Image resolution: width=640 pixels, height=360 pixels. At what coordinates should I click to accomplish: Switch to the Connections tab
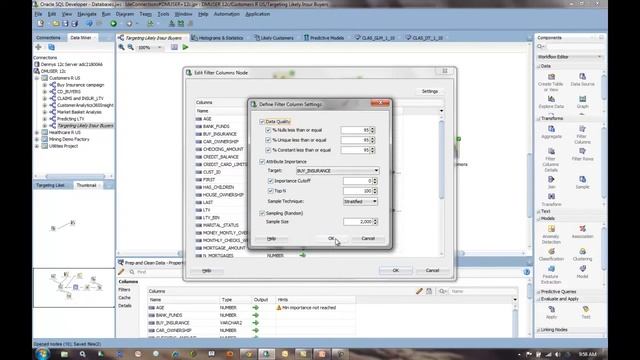tap(48, 38)
